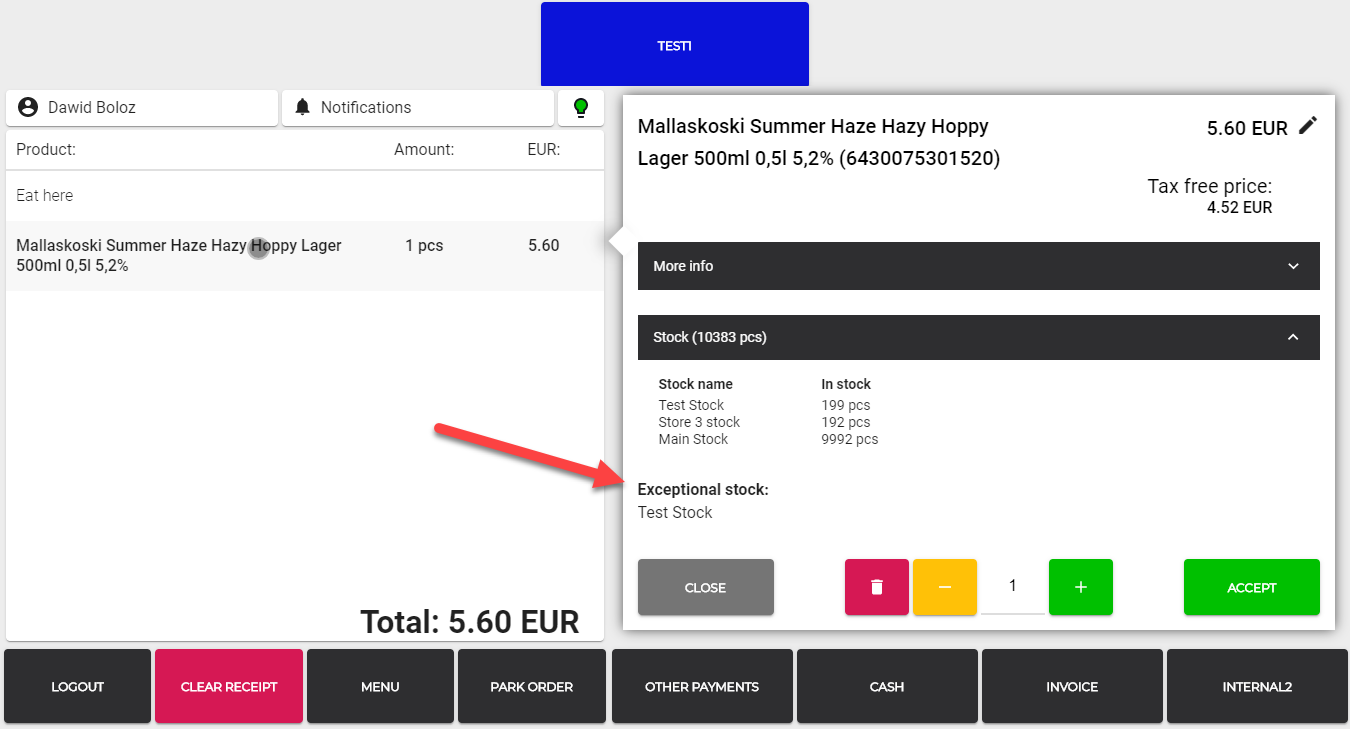Screen dimensions: 1350x729
Task: Click the More info chevron arrow
Action: (1293, 266)
